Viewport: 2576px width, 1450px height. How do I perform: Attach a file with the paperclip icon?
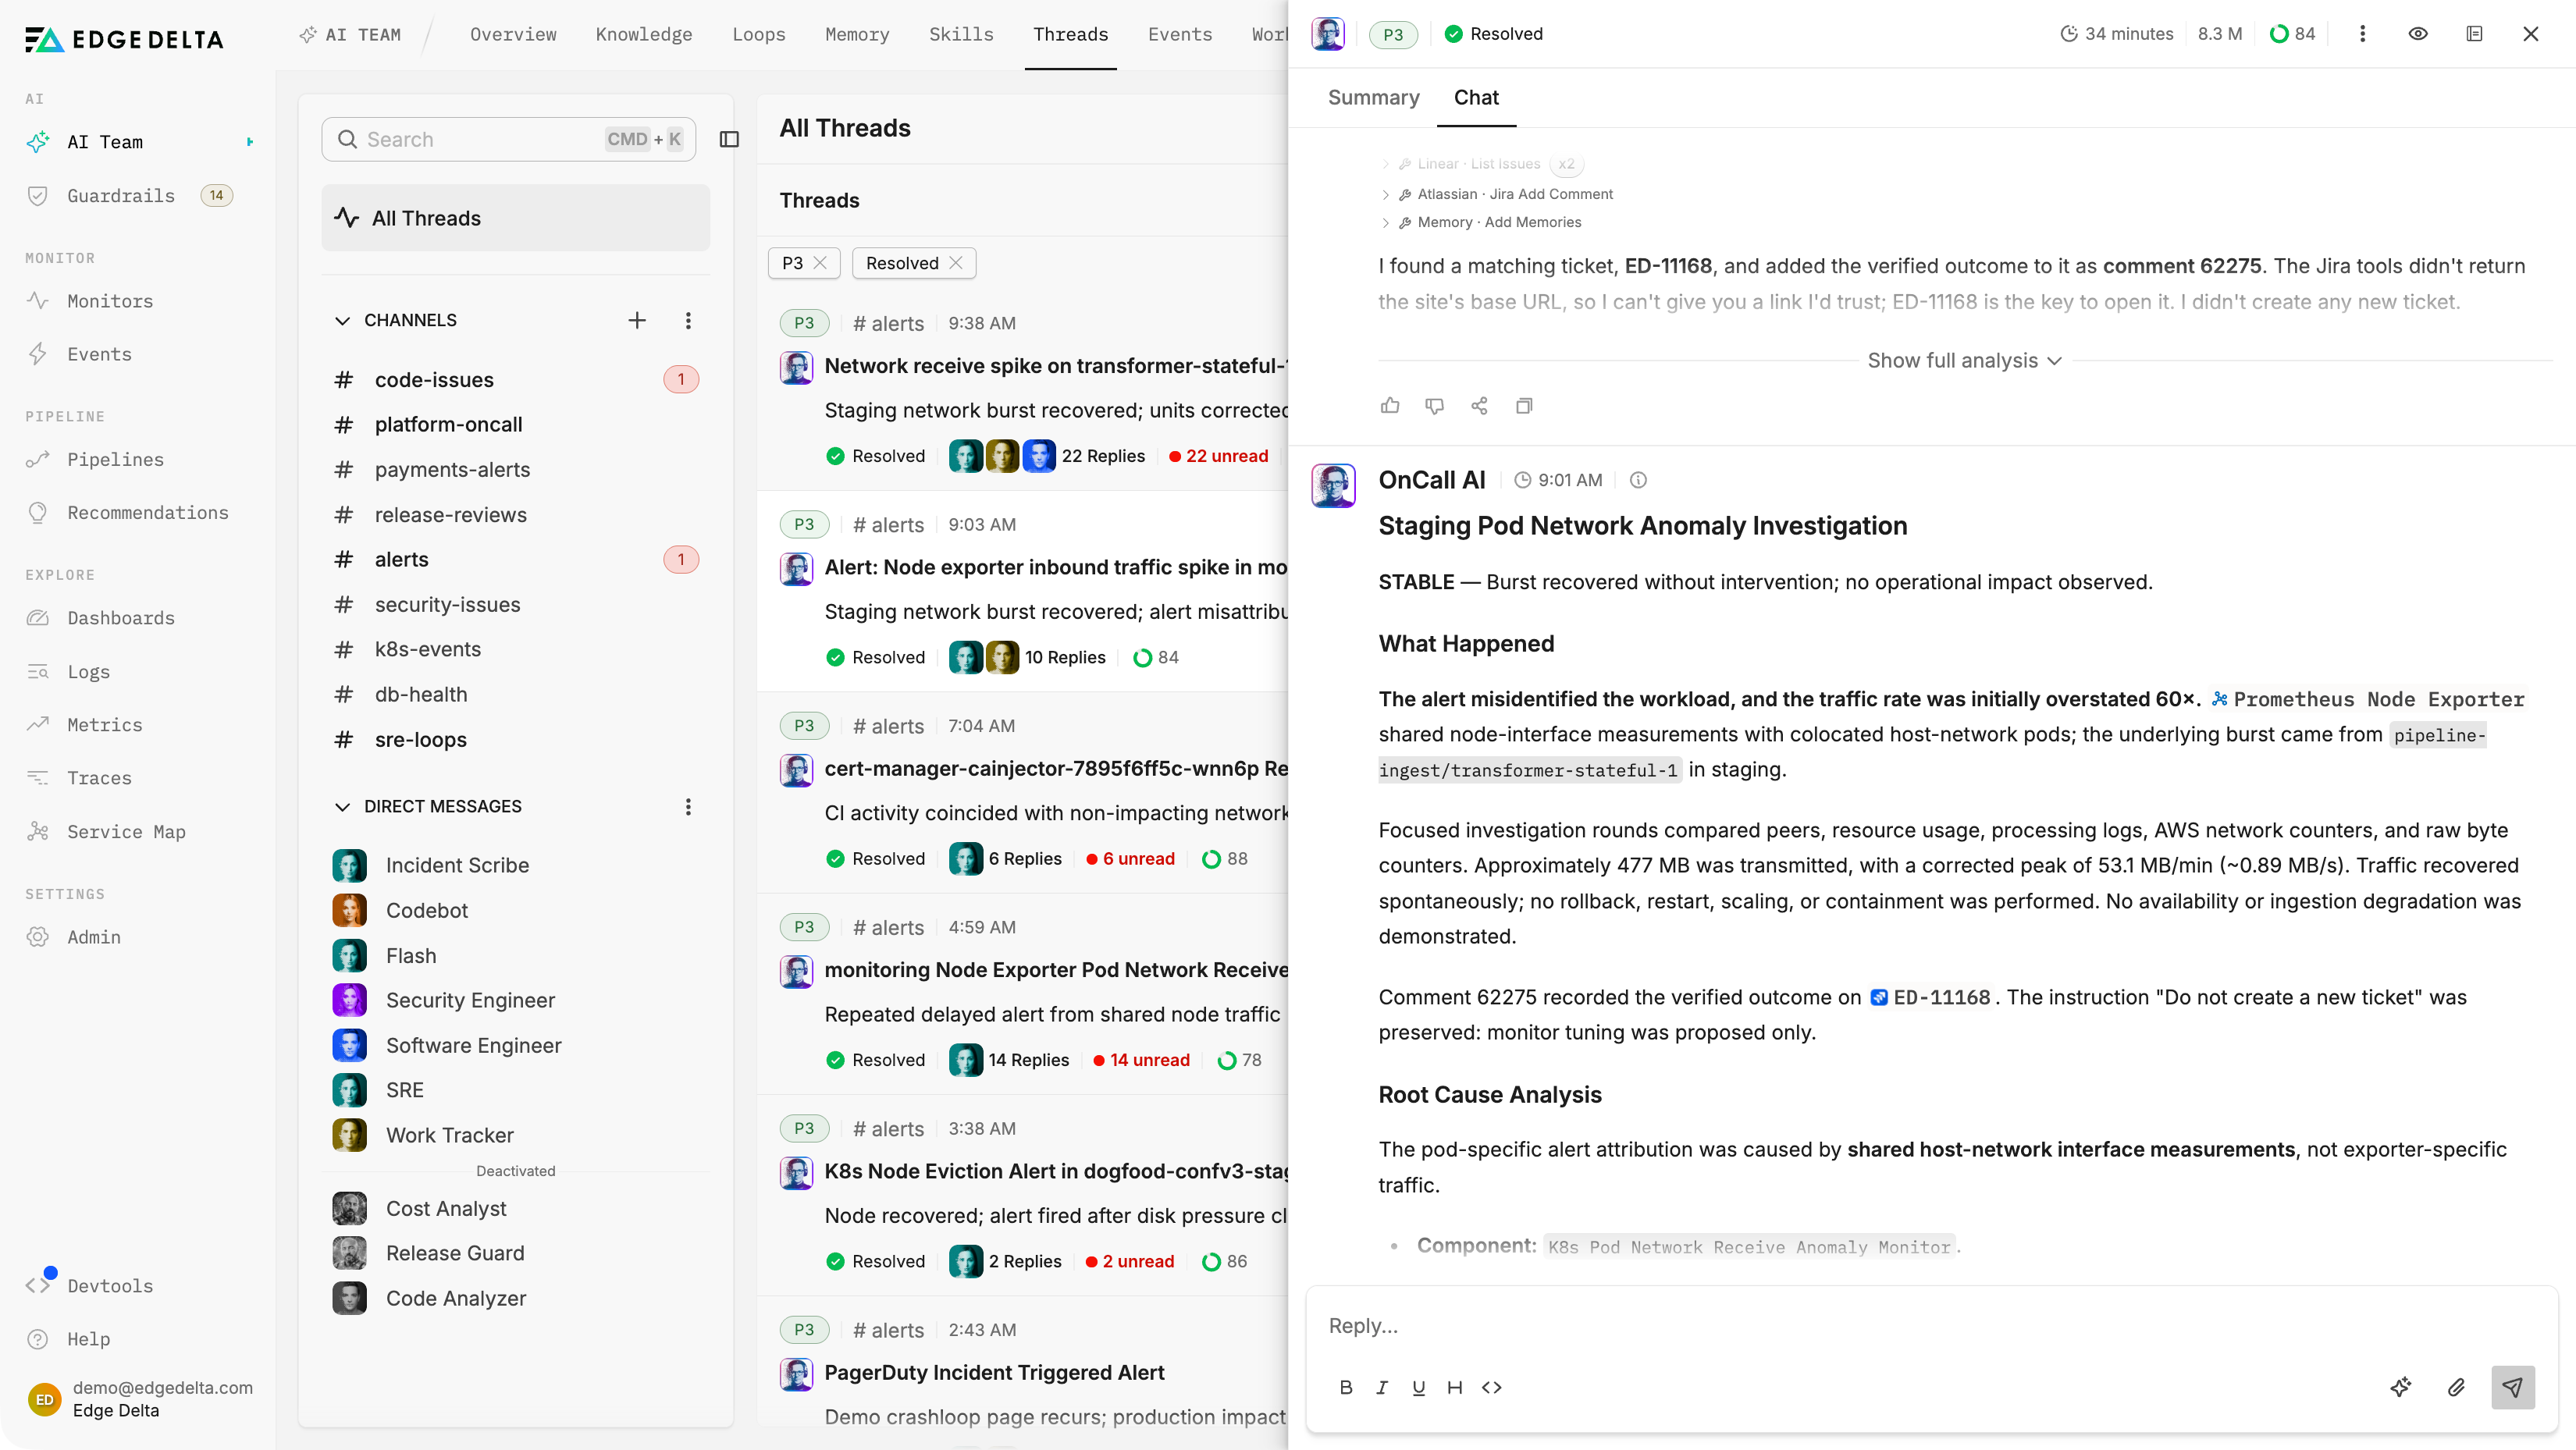click(2456, 1387)
